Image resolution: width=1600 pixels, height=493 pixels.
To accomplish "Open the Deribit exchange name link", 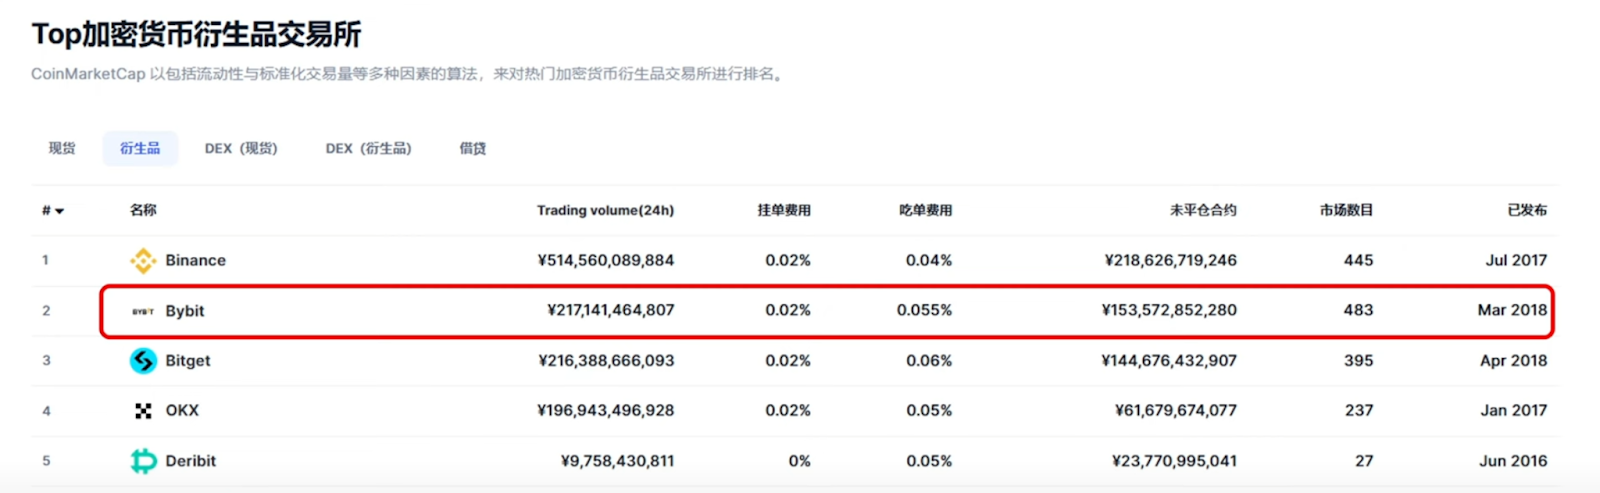I will pos(190,461).
